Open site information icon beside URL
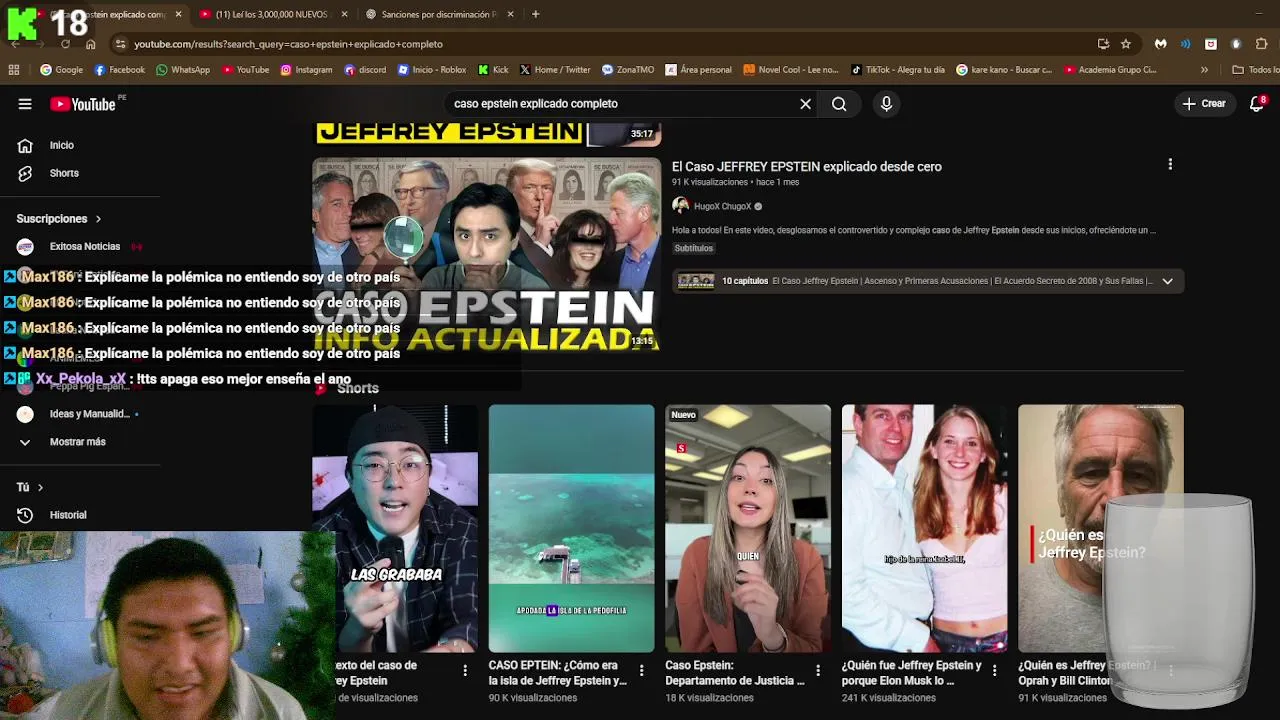The width and height of the screenshot is (1280, 720). click(x=120, y=44)
